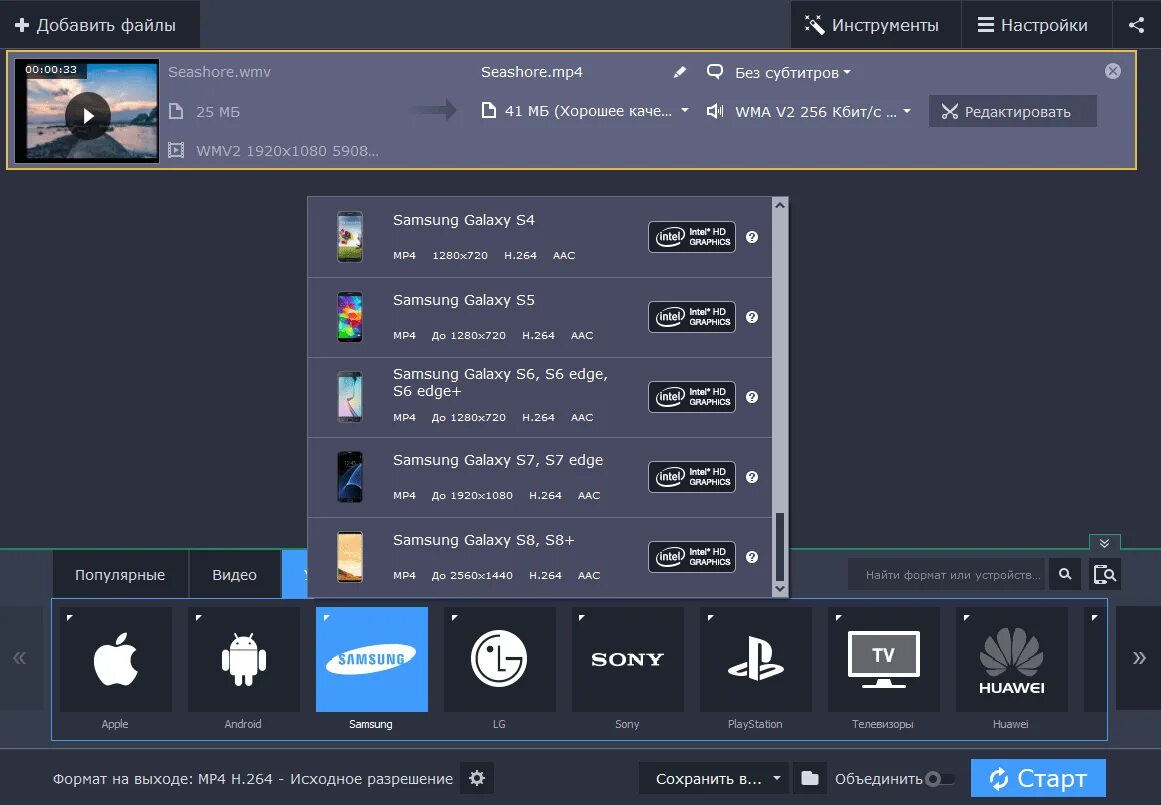
Task: Click the preset list scroll up arrow
Action: coord(780,205)
